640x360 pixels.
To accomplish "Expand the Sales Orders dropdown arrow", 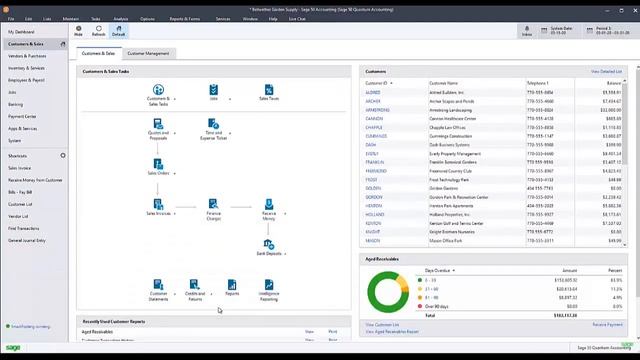I will (175, 173).
